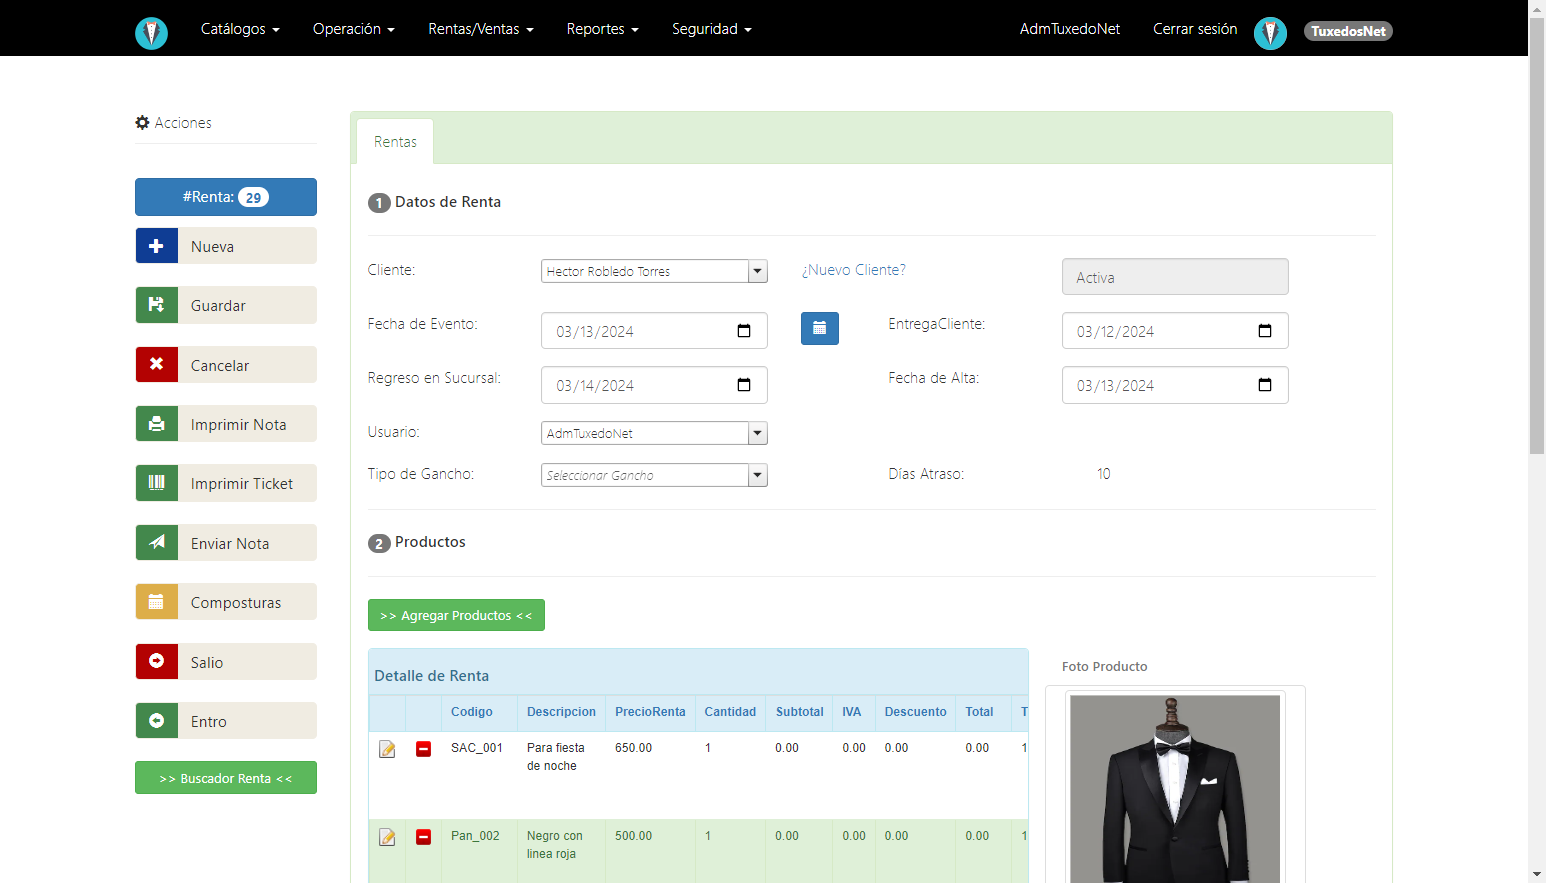Open the Rentas/Ventas menu
Image resolution: width=1546 pixels, height=883 pixels.
(x=481, y=29)
